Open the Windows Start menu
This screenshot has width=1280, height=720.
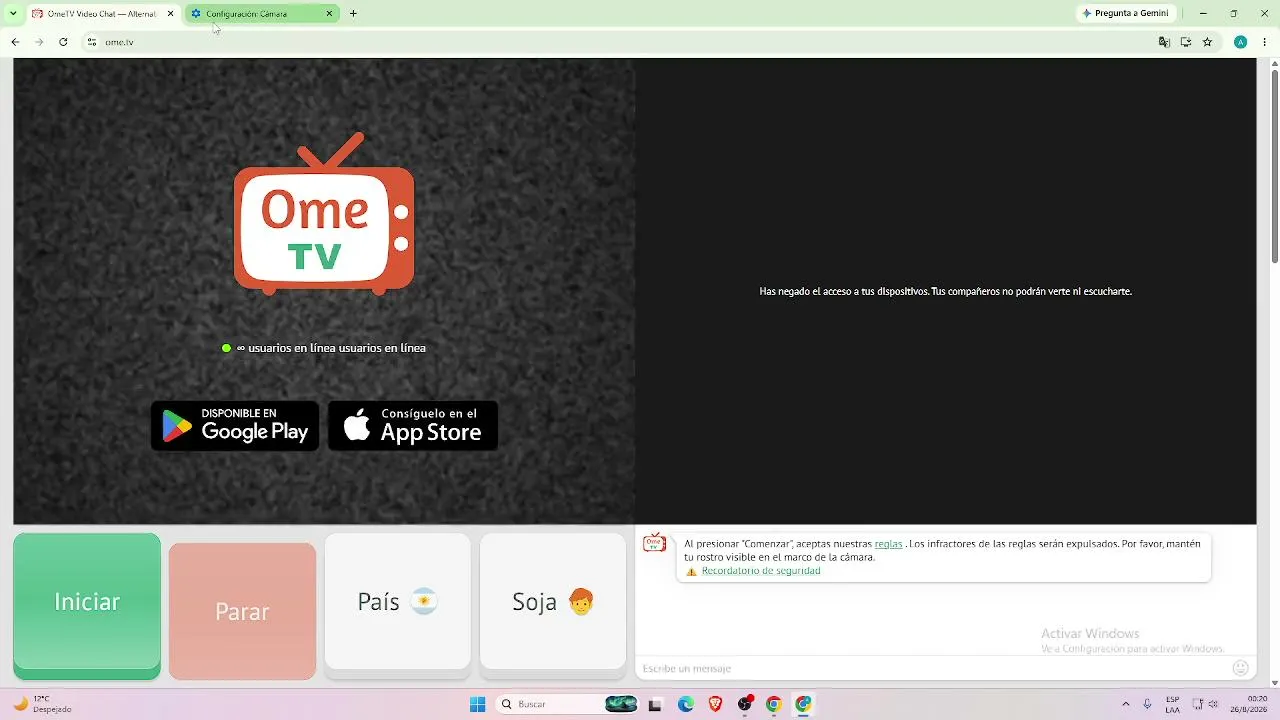point(477,704)
